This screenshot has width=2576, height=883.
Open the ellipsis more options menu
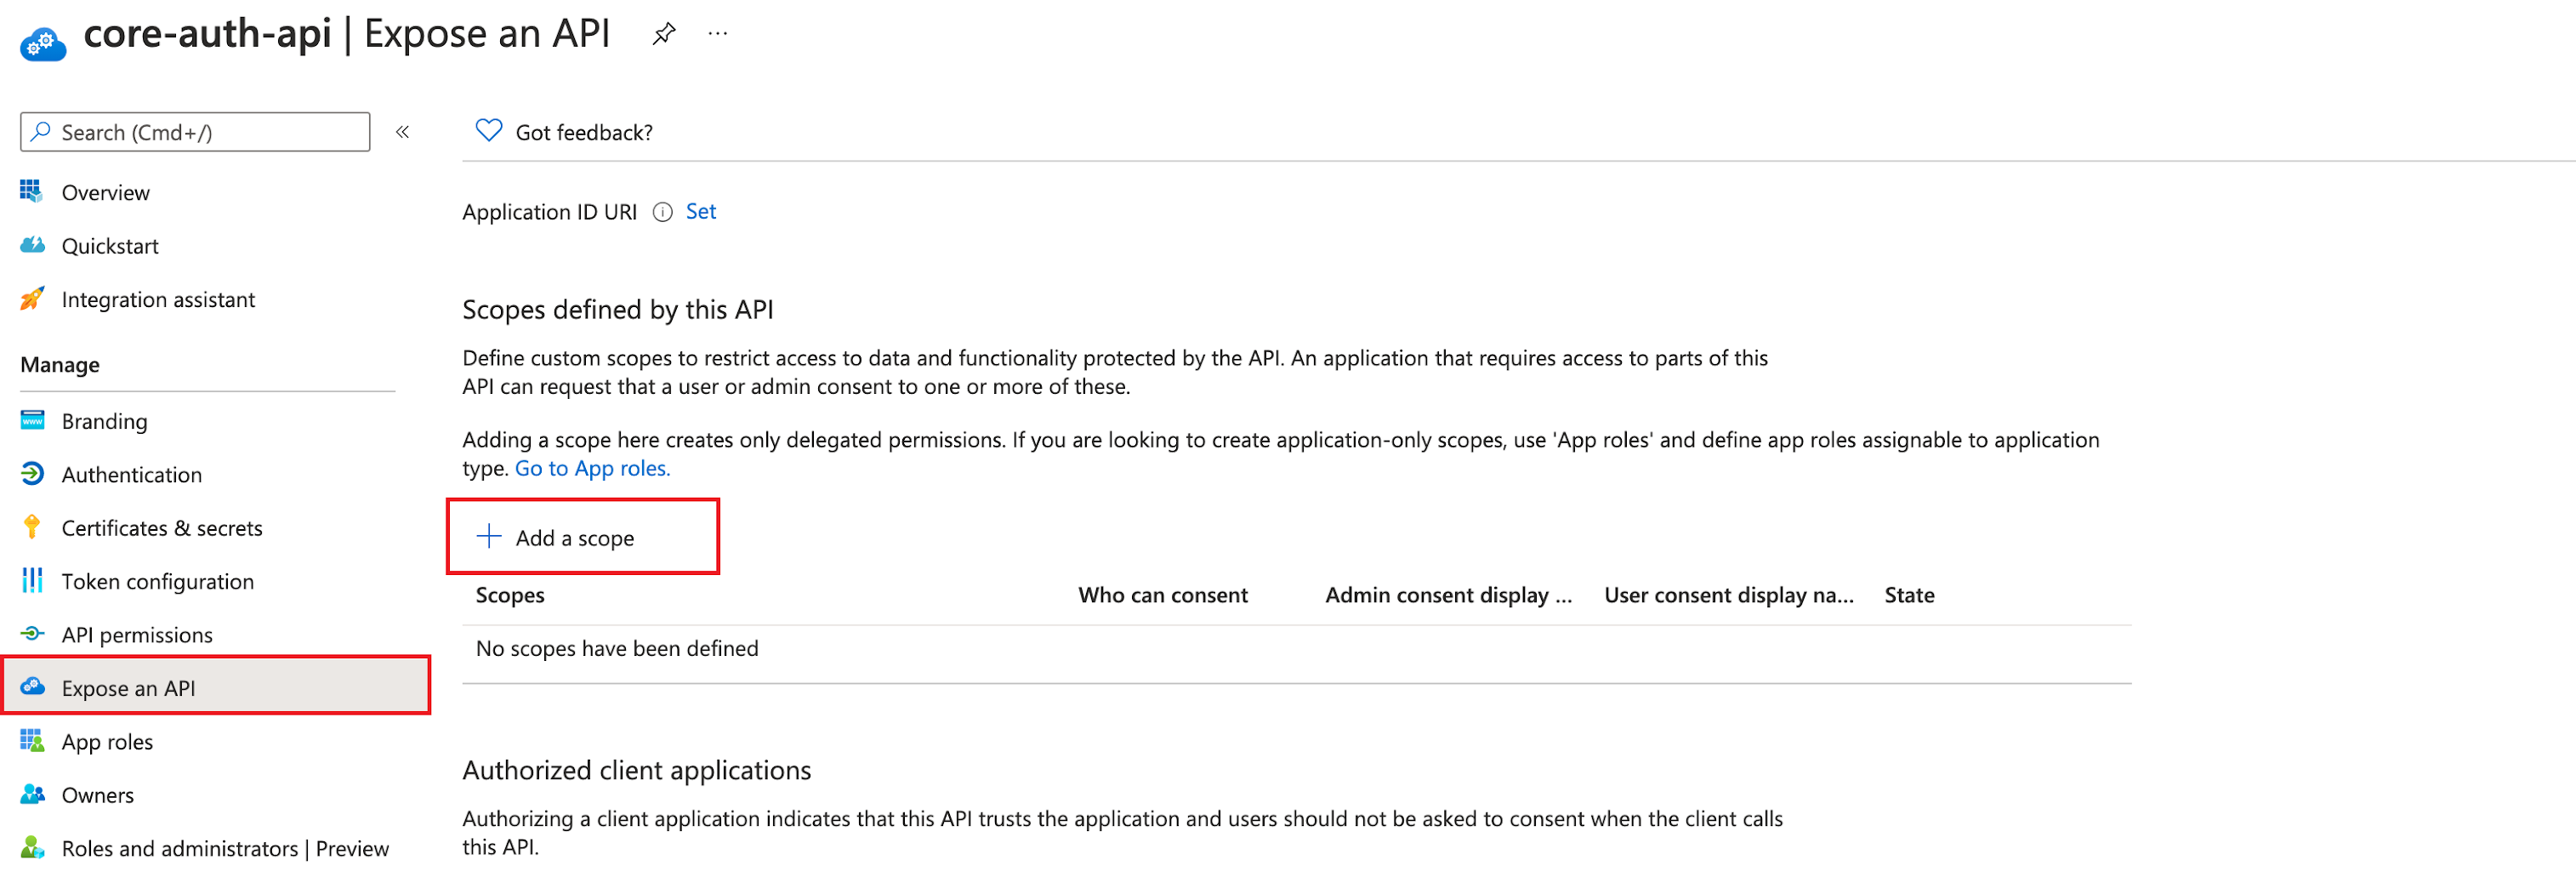717,34
